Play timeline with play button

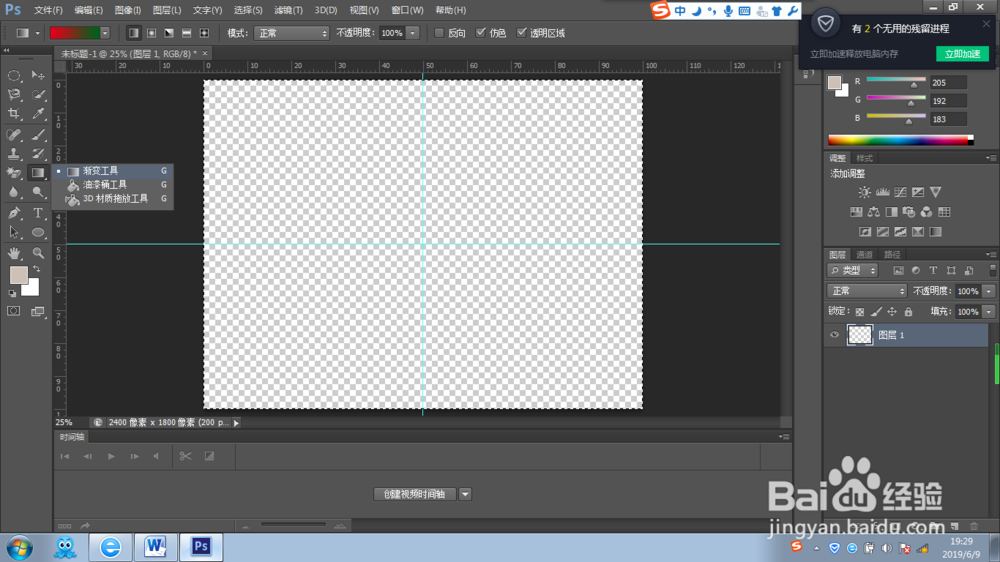click(111, 456)
